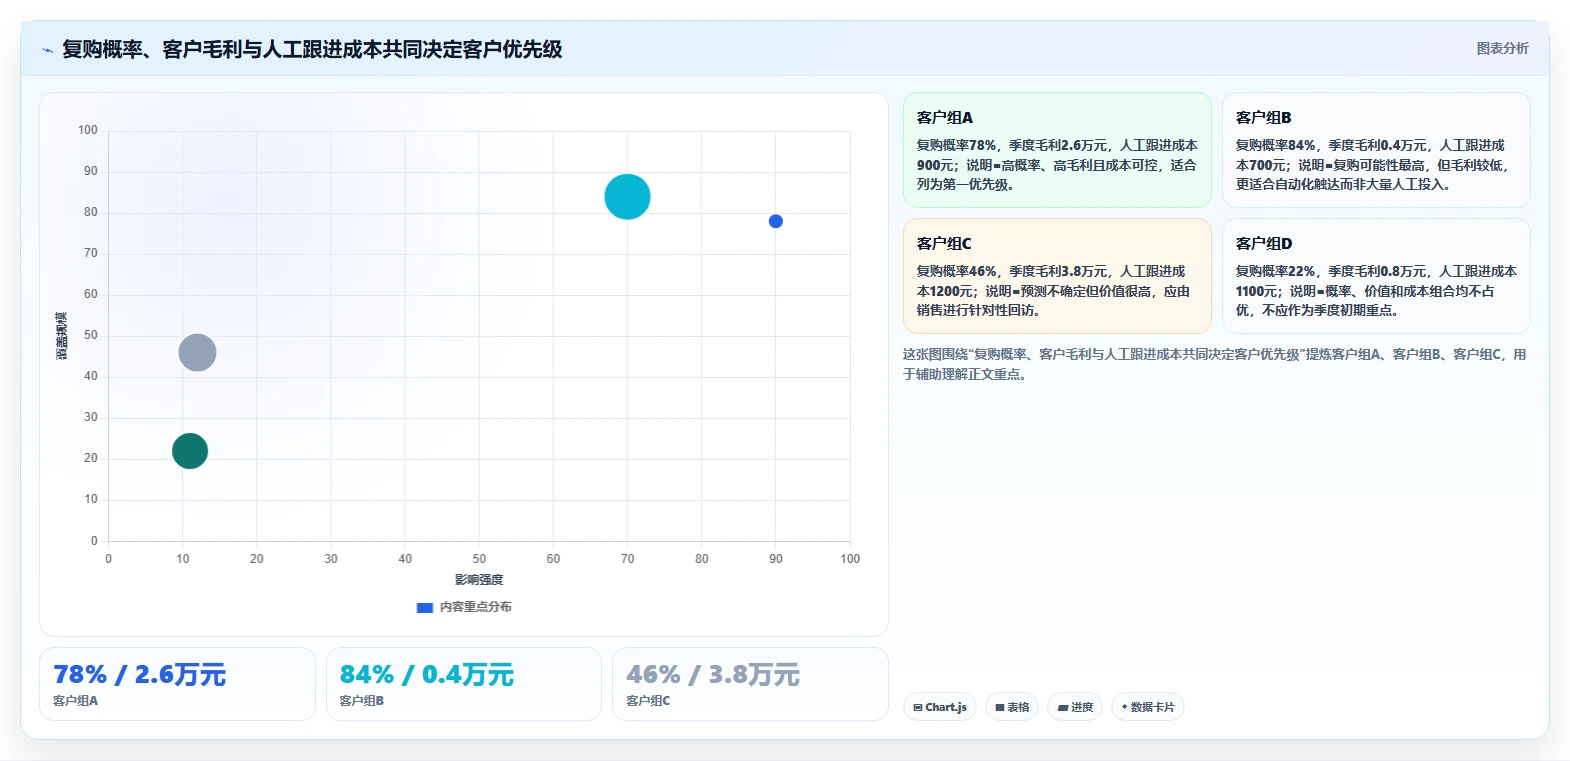Click the summary paragraph starting 这张图围绕

pyautogui.click(x=1215, y=364)
